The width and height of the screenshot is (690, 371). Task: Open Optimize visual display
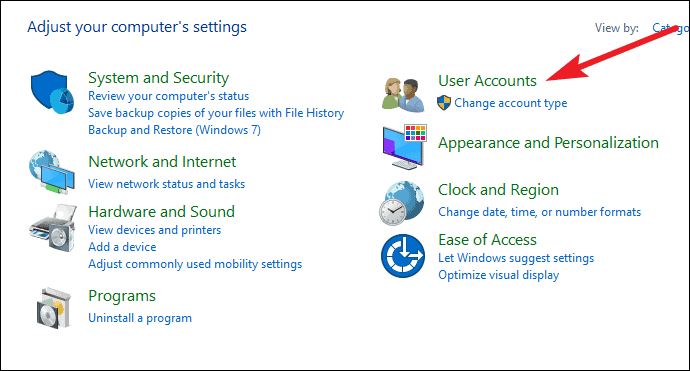tap(499, 275)
